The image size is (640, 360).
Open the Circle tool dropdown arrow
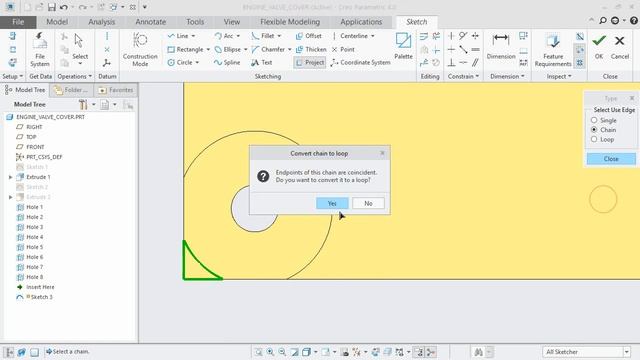coord(197,62)
